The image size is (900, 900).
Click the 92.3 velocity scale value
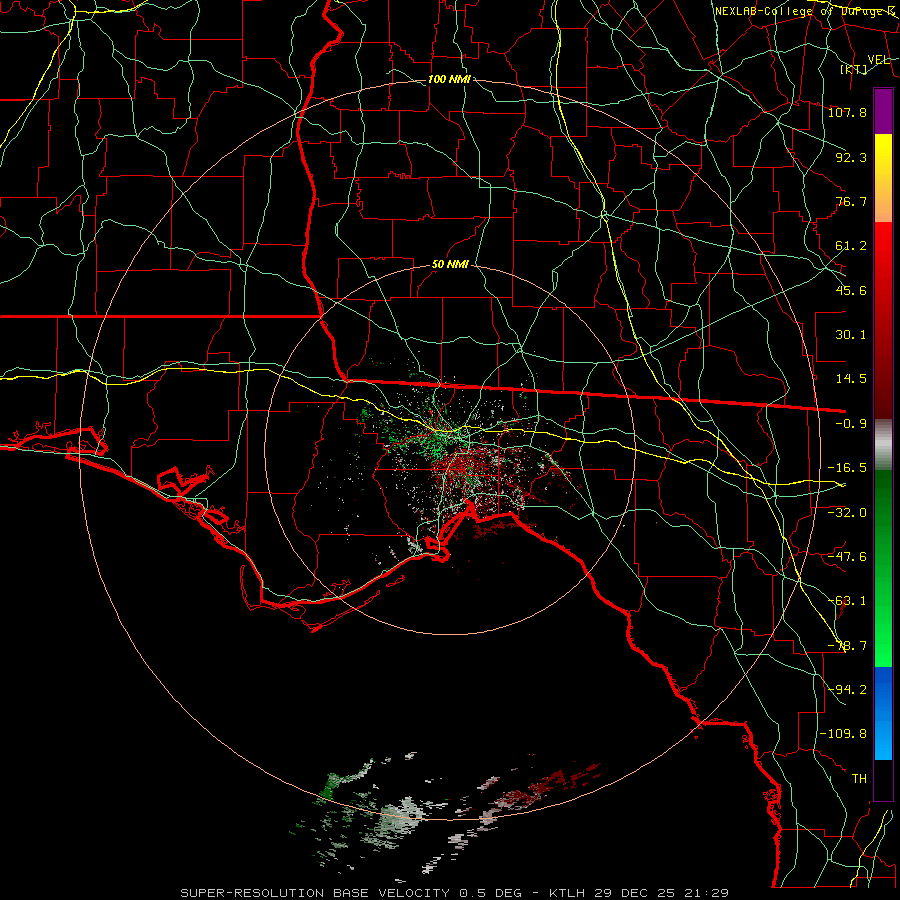(x=851, y=157)
